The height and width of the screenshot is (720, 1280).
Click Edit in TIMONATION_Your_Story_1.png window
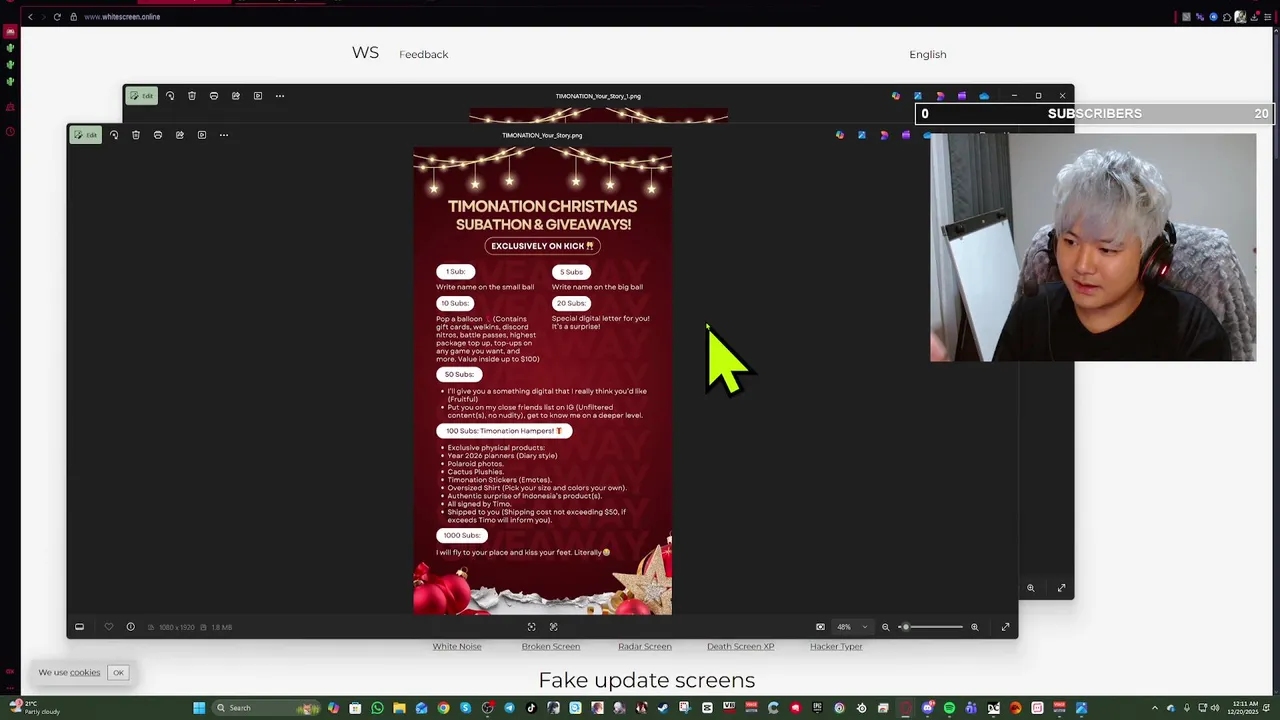141,96
